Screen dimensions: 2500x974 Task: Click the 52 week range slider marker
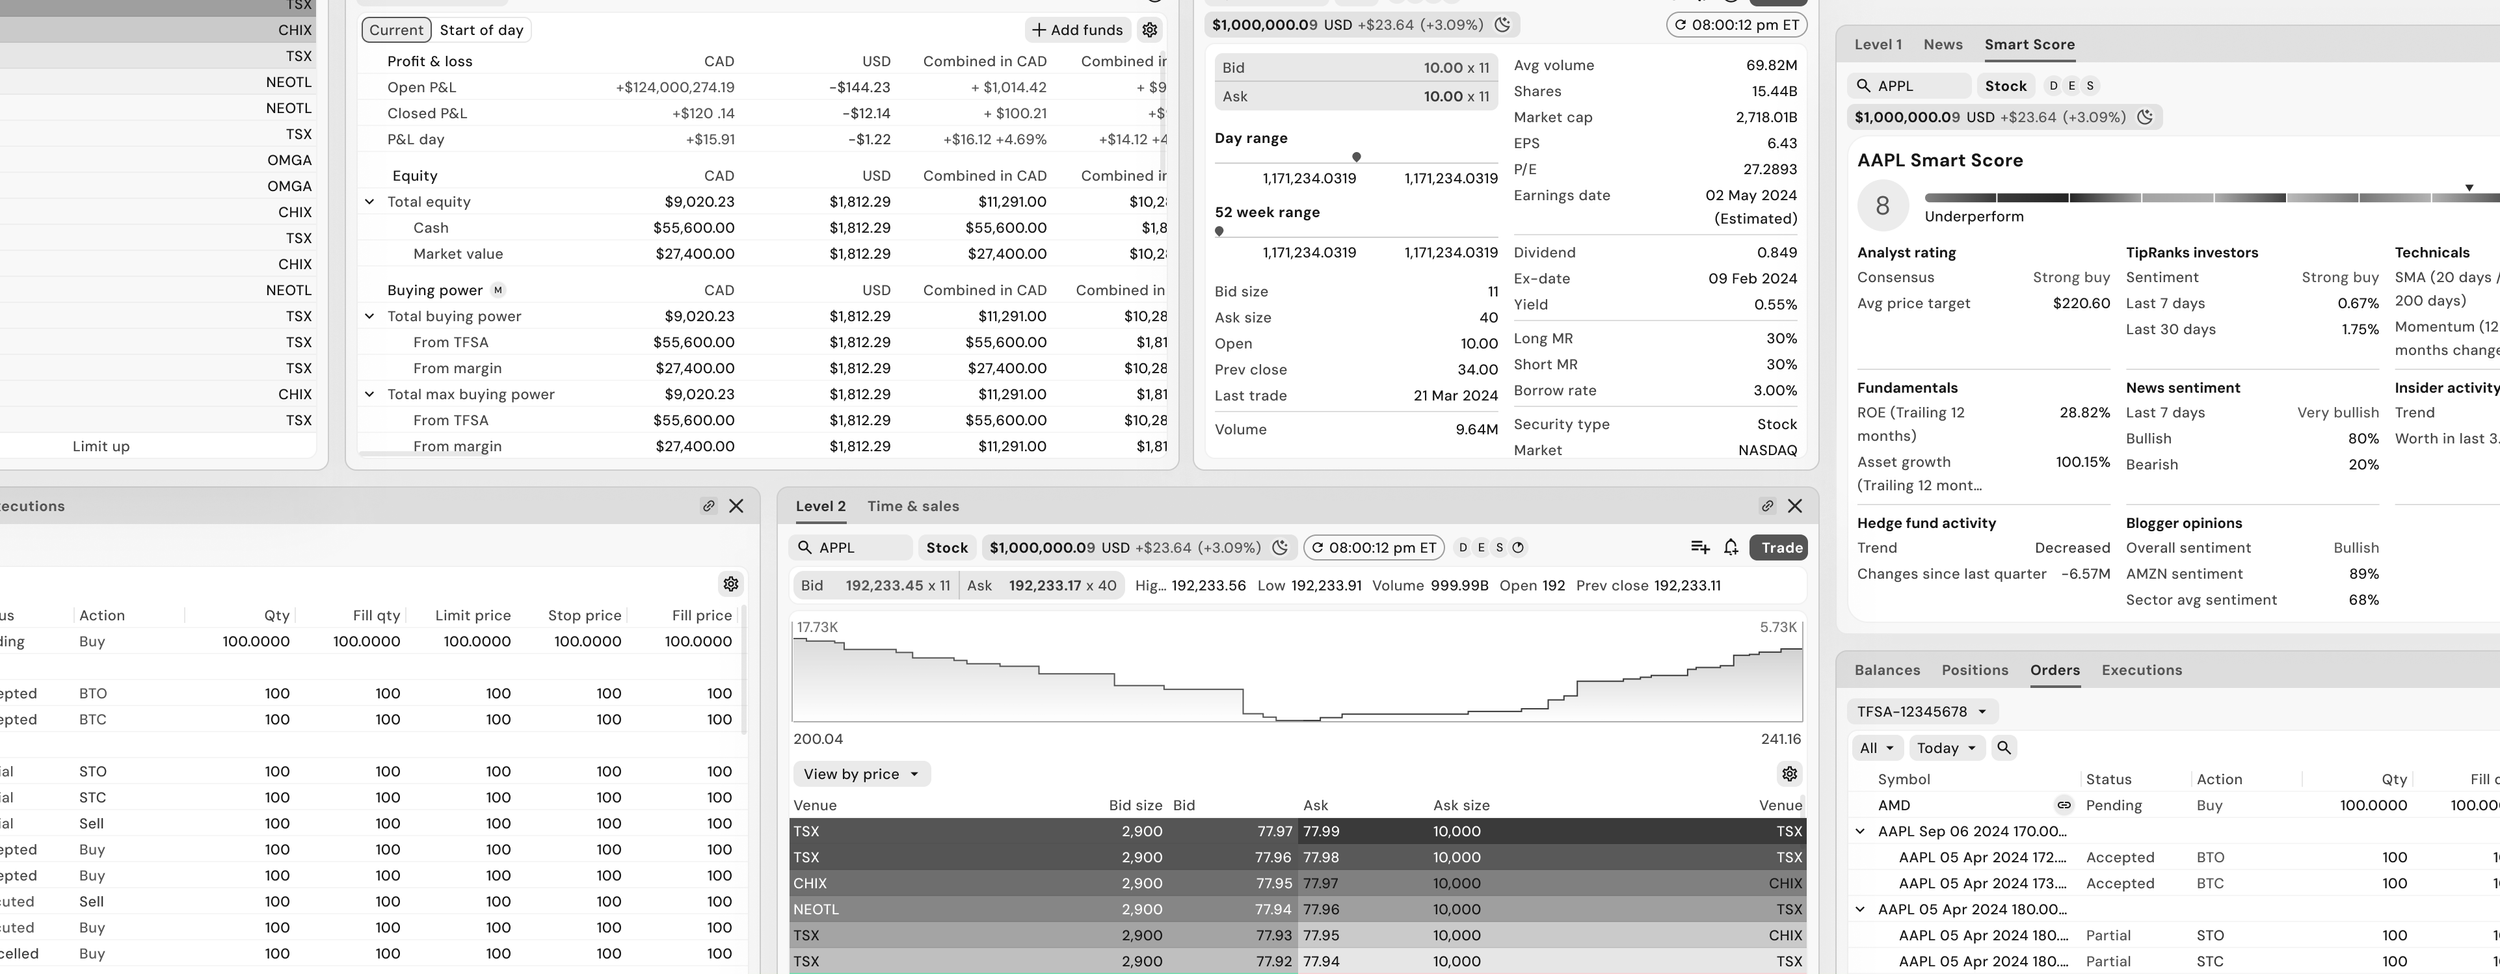(x=1219, y=231)
